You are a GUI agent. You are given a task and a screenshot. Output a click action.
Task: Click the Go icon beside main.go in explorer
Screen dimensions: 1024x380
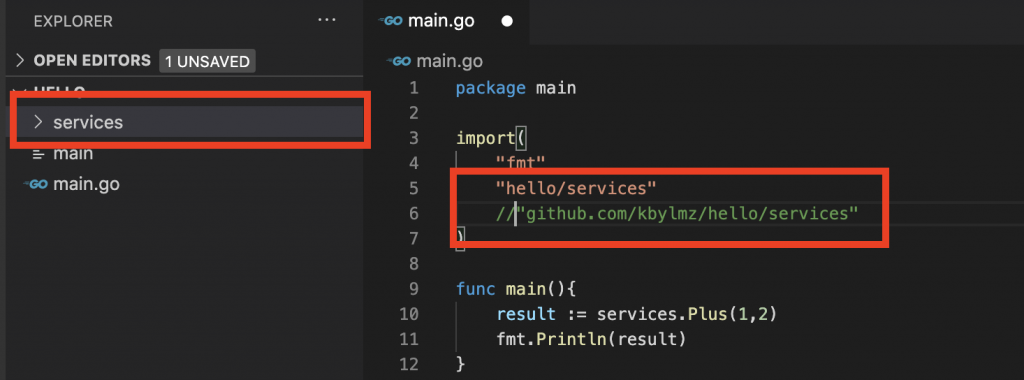35,185
